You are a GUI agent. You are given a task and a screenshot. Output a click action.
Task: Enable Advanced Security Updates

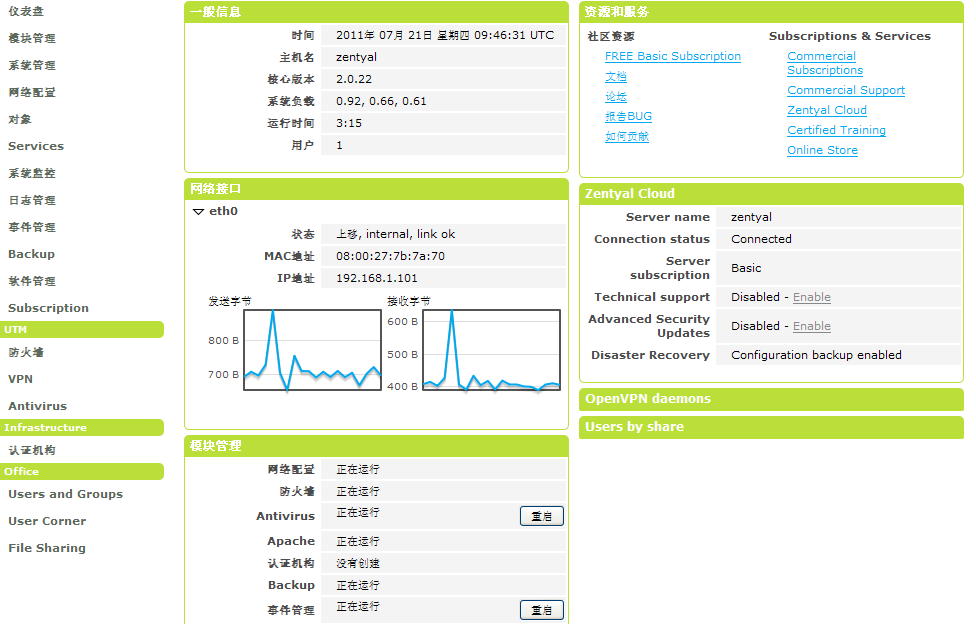point(811,326)
